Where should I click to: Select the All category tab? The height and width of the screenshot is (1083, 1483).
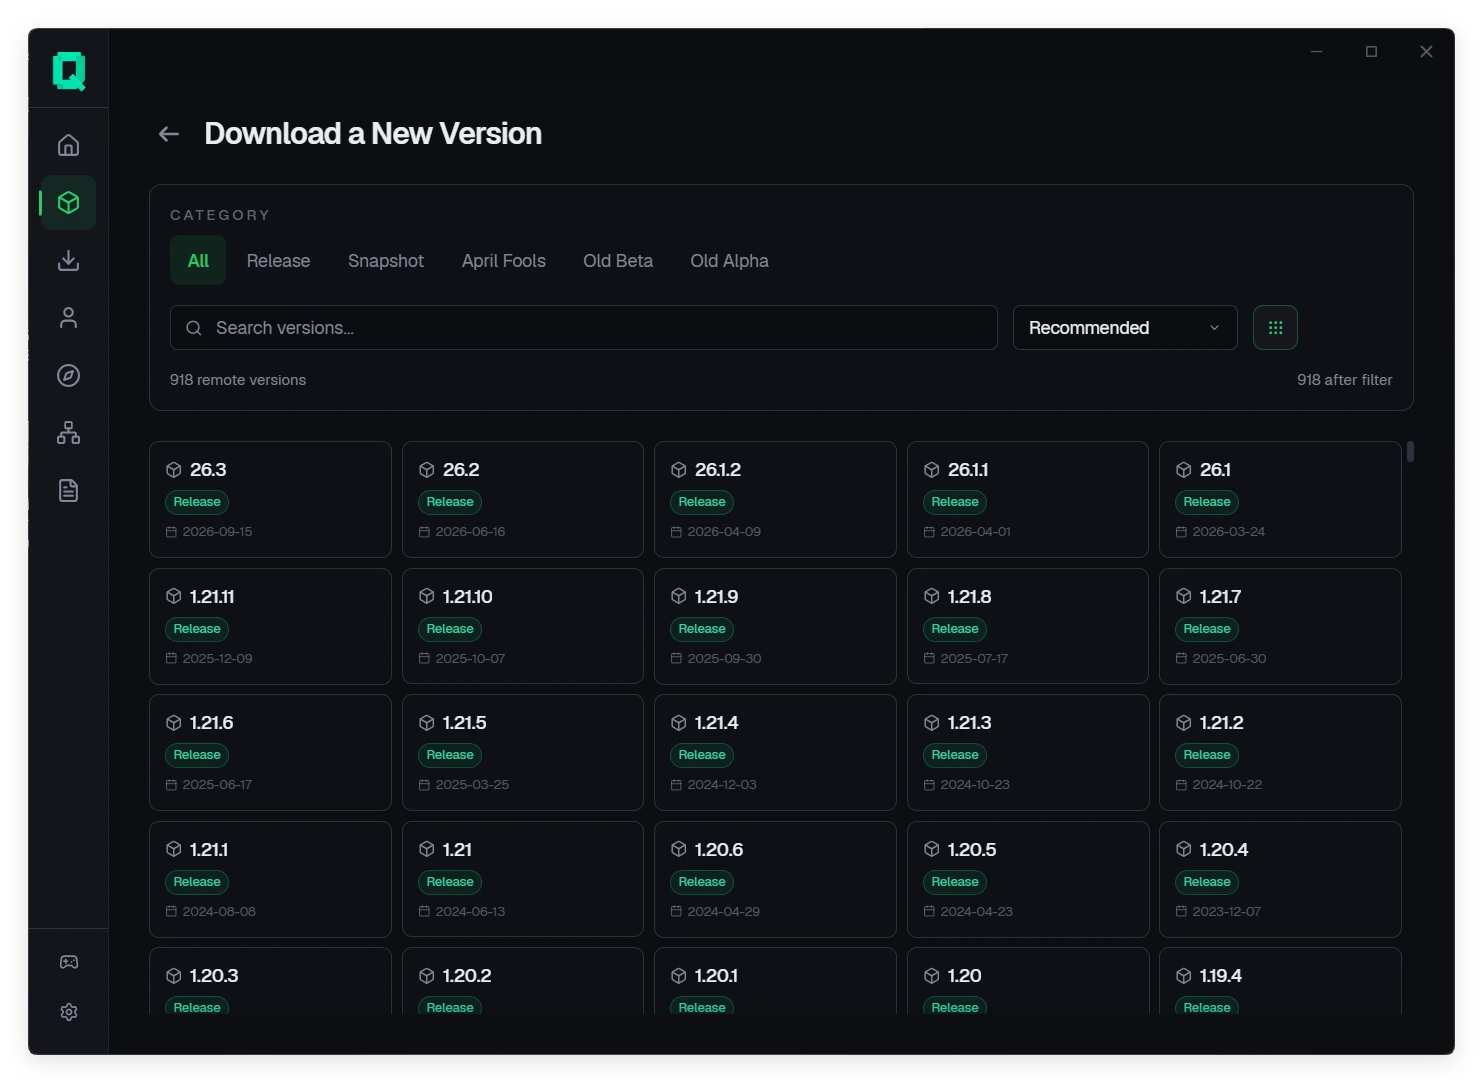click(x=198, y=261)
